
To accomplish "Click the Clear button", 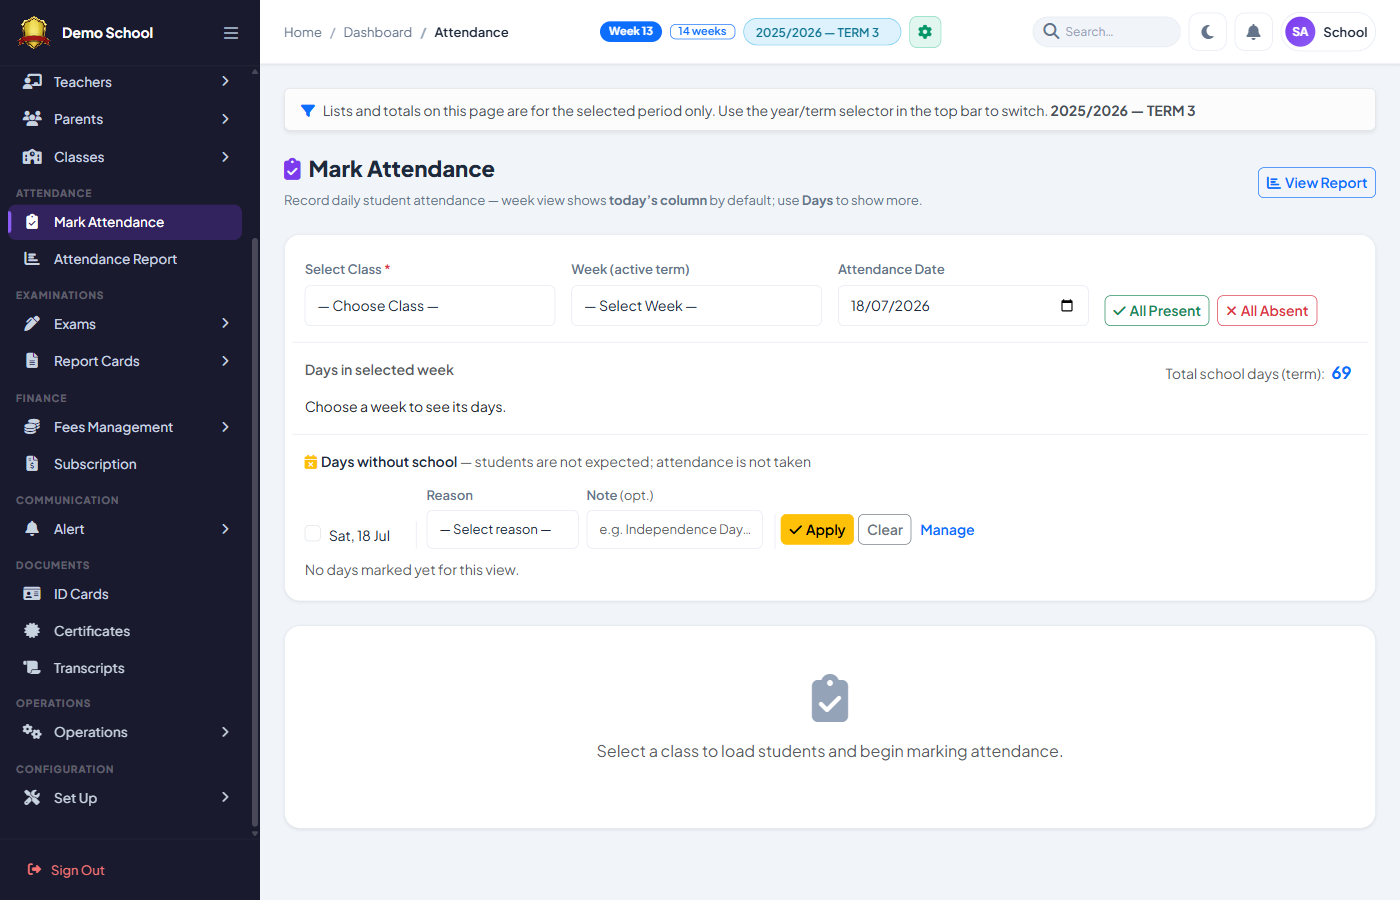I will coord(885,530).
